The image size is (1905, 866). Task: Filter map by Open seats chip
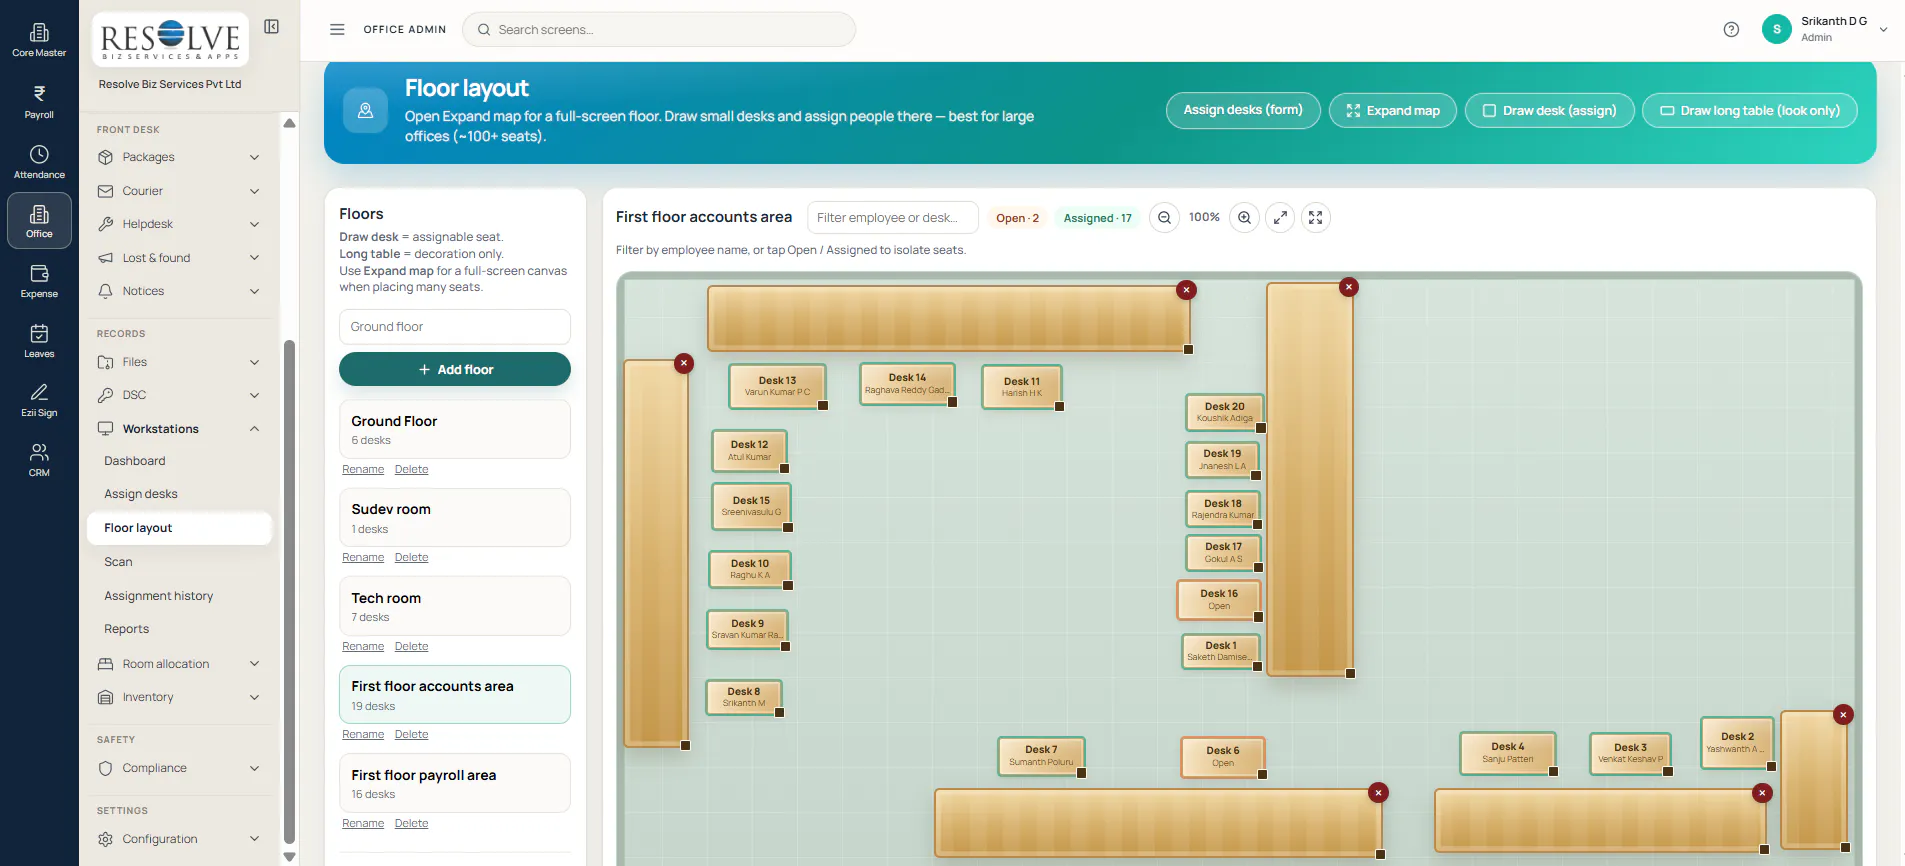(1017, 218)
